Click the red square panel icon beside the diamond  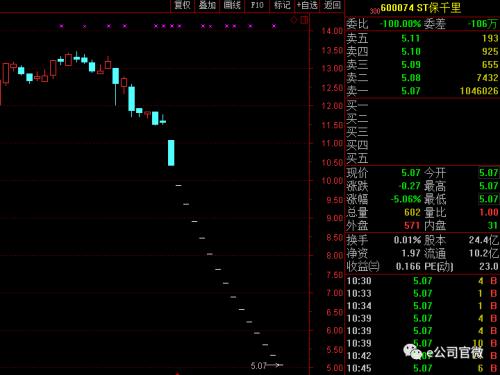click(304, 20)
